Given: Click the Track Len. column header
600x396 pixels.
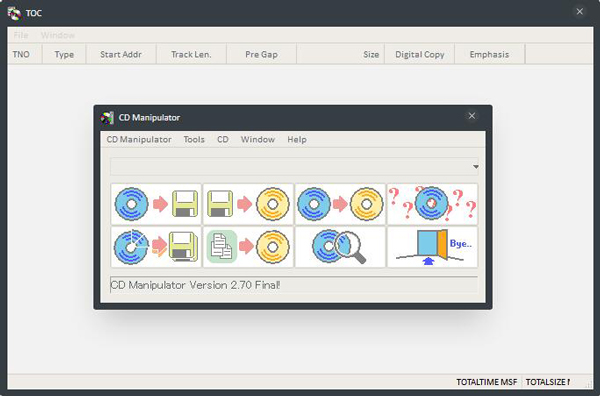Looking at the screenshot, I should click(x=191, y=54).
